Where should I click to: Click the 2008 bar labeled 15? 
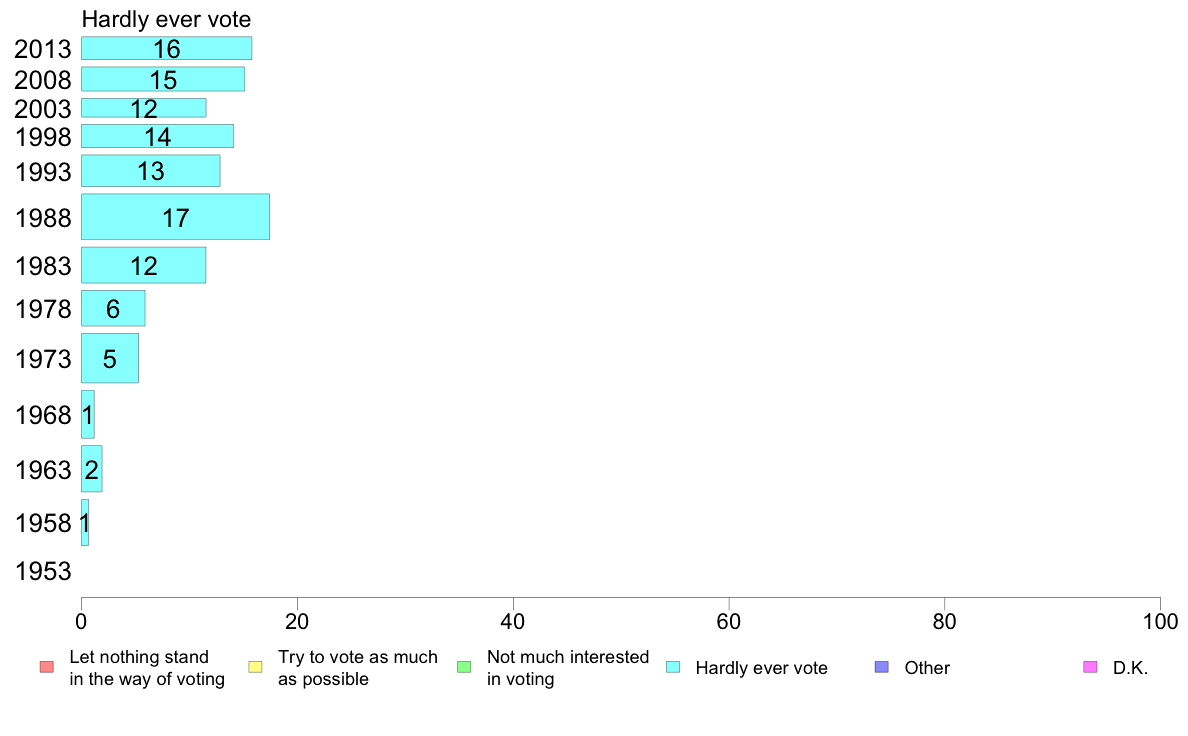163,79
